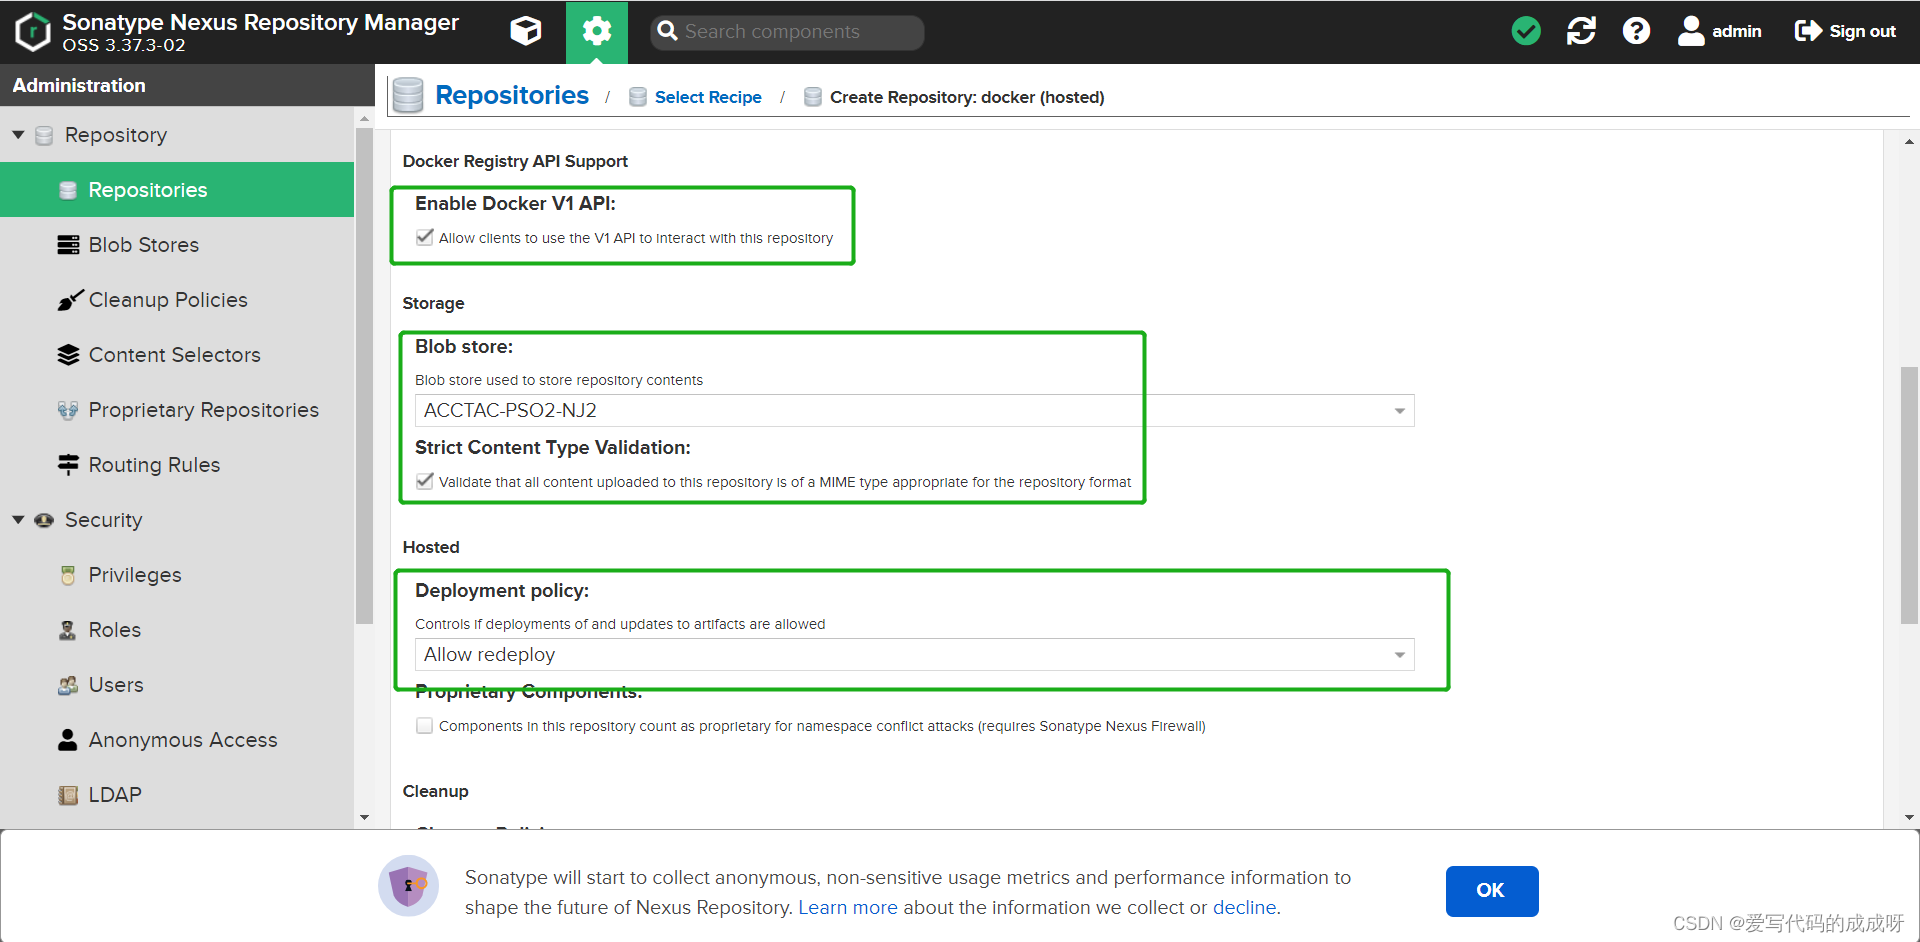1920x942 pixels.
Task: Click the Routing Rules signpost icon
Action: [x=68, y=464]
